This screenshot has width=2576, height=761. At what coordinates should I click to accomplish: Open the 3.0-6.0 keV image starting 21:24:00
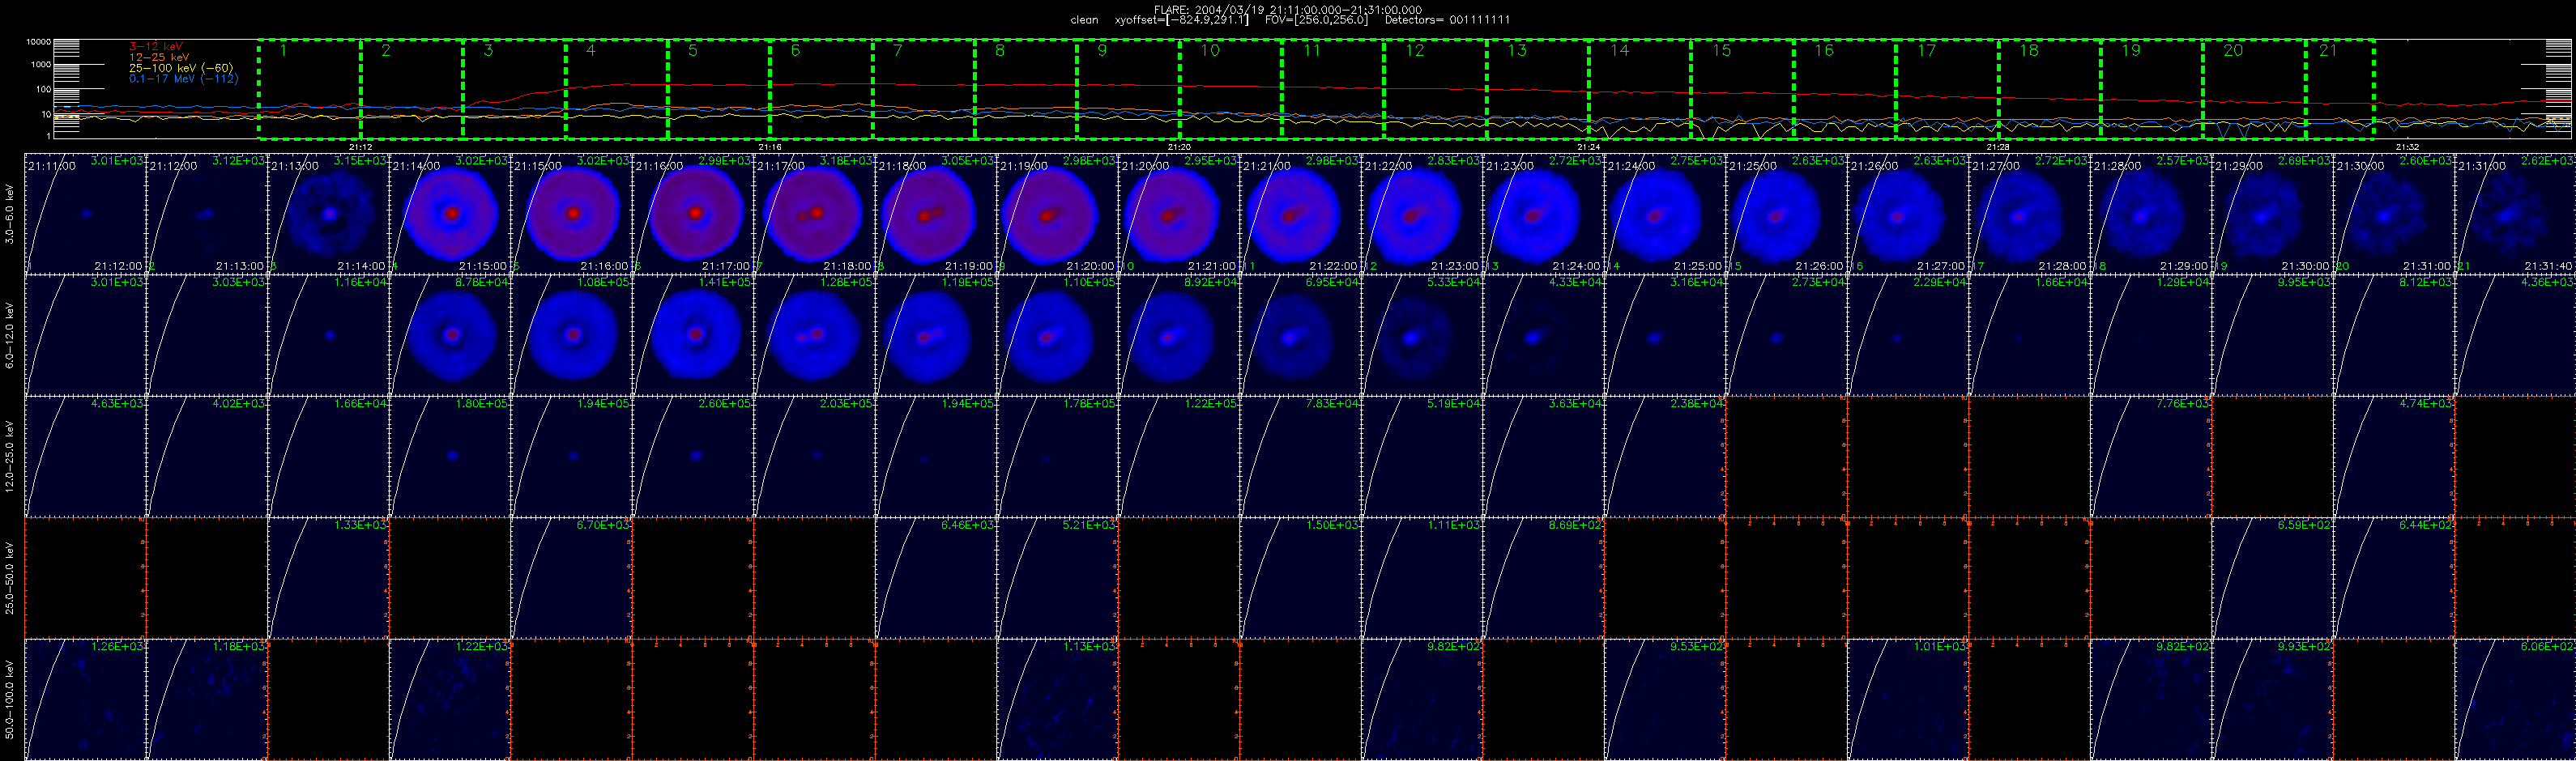pyautogui.click(x=1665, y=214)
